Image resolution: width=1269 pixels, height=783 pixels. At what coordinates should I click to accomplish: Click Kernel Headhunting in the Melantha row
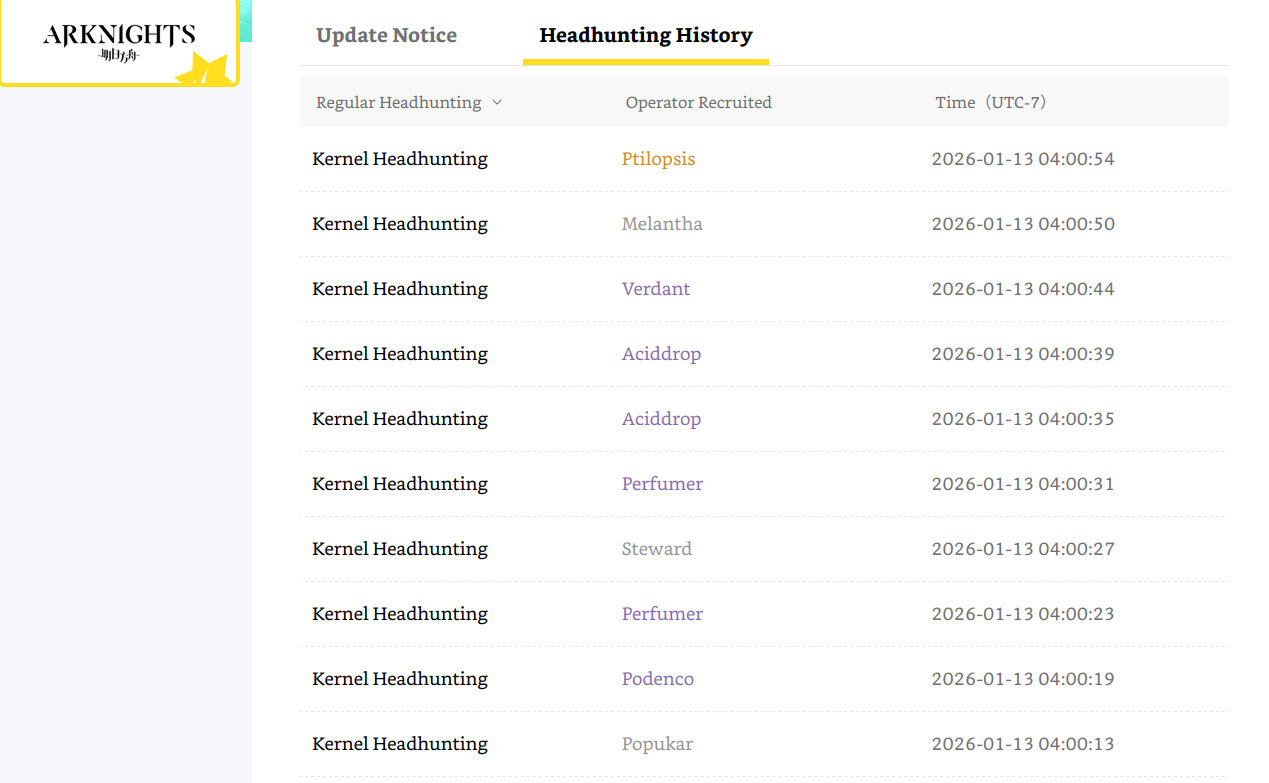(x=400, y=224)
